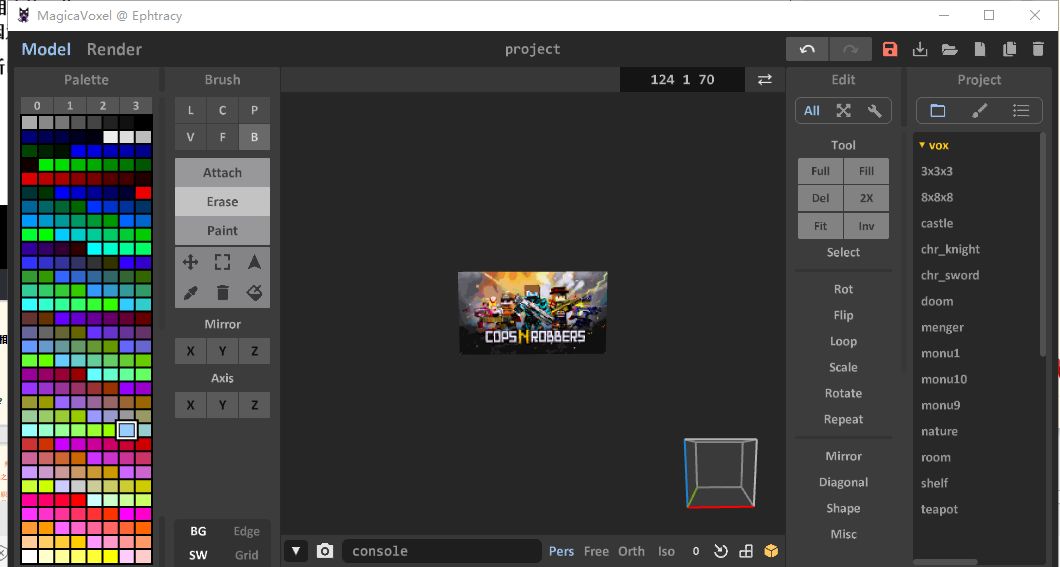Show the Project list view icon
The height and width of the screenshot is (567, 1060).
point(1021,111)
